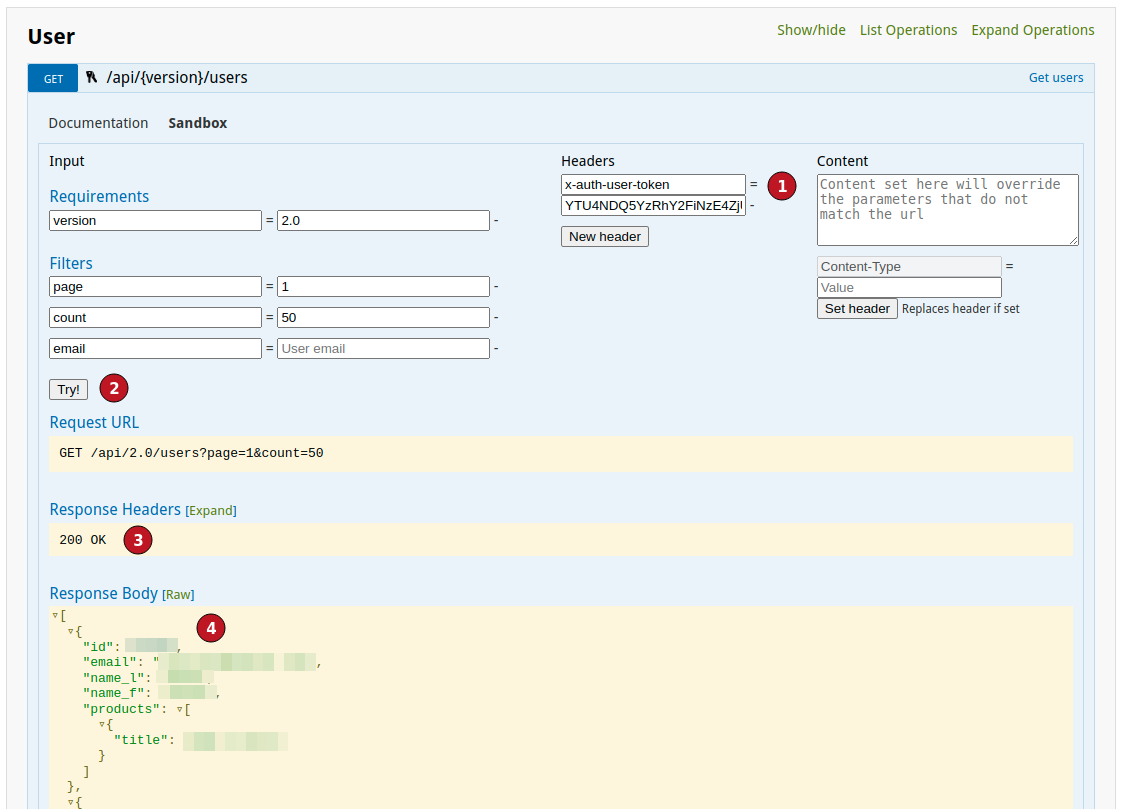This screenshot has height=809, width=1122.
Task: Click the Request URL heading
Action: pos(94,423)
